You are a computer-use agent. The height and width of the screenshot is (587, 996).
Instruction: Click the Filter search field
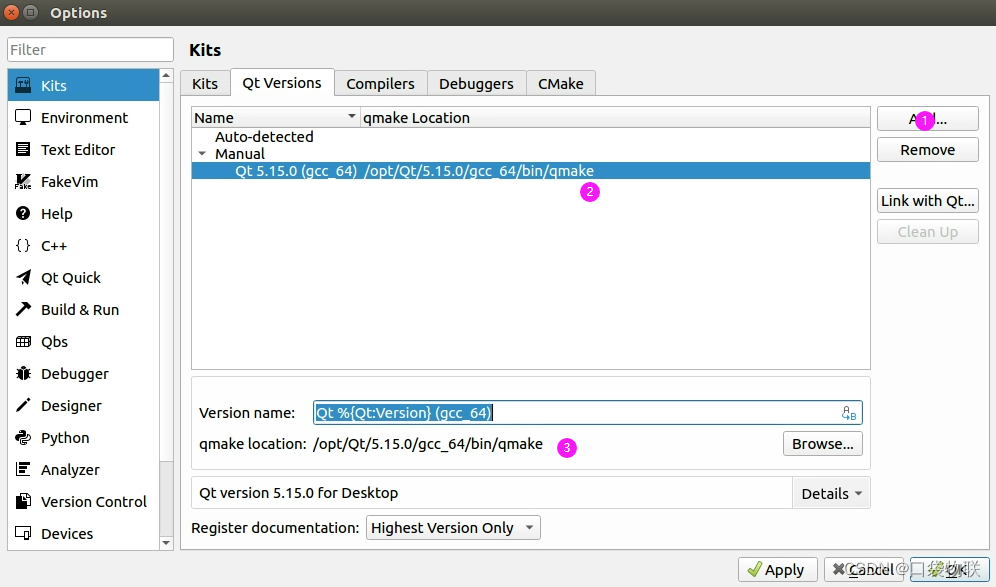(90, 50)
